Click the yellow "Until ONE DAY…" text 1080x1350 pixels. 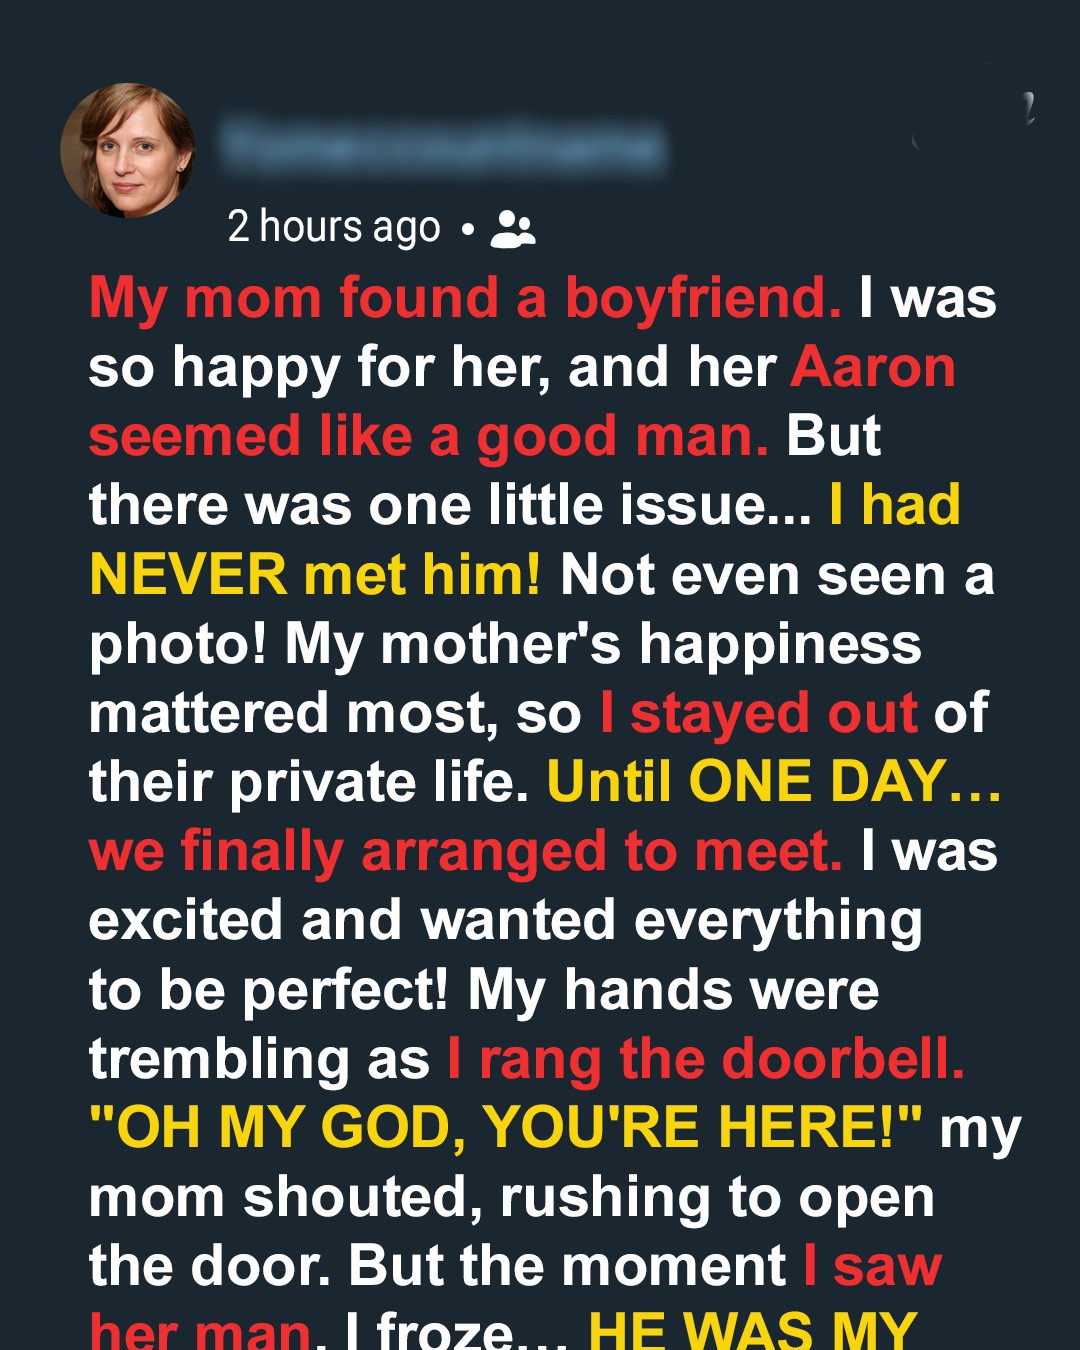tap(774, 782)
